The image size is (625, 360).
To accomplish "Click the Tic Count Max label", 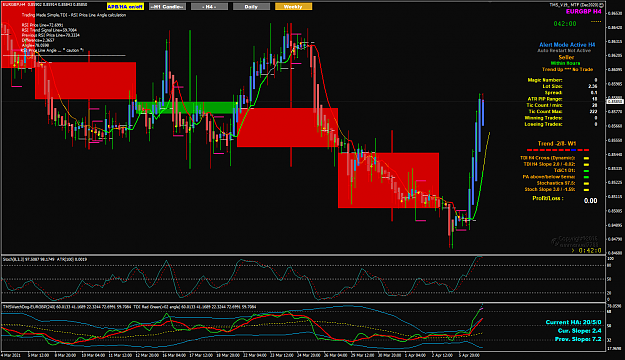I will pos(545,112).
